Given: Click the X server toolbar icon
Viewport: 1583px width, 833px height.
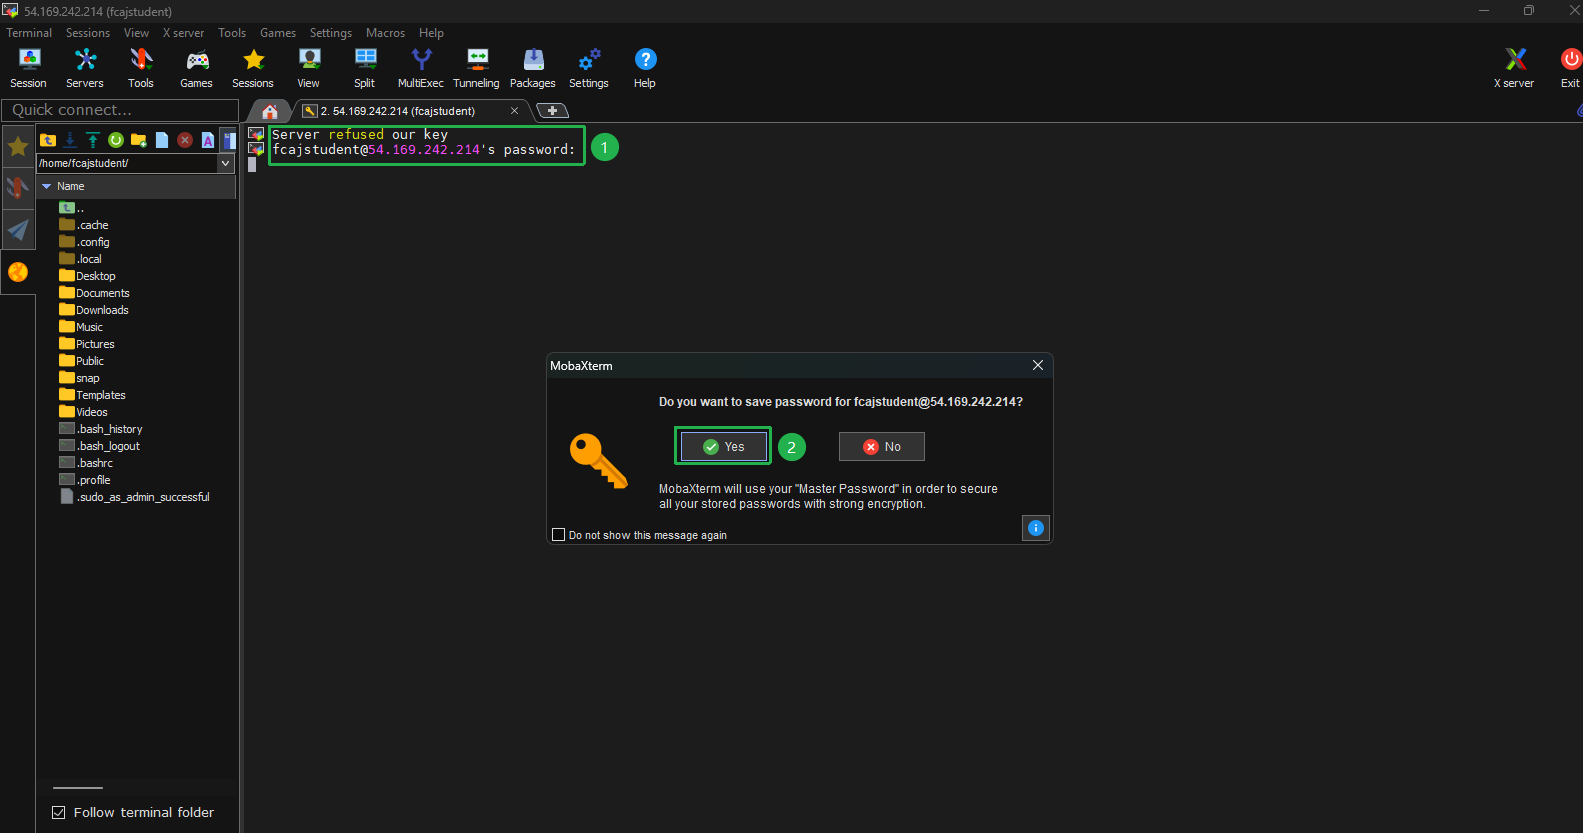Looking at the screenshot, I should tap(1514, 68).
